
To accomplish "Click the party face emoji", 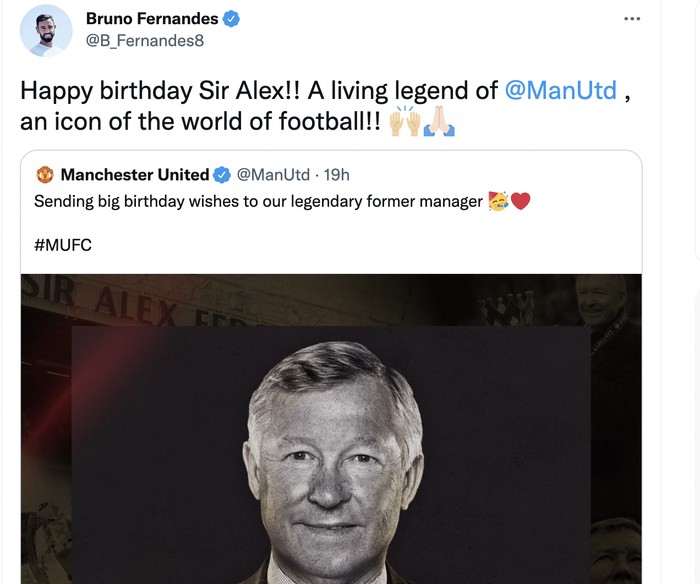I will point(498,202).
